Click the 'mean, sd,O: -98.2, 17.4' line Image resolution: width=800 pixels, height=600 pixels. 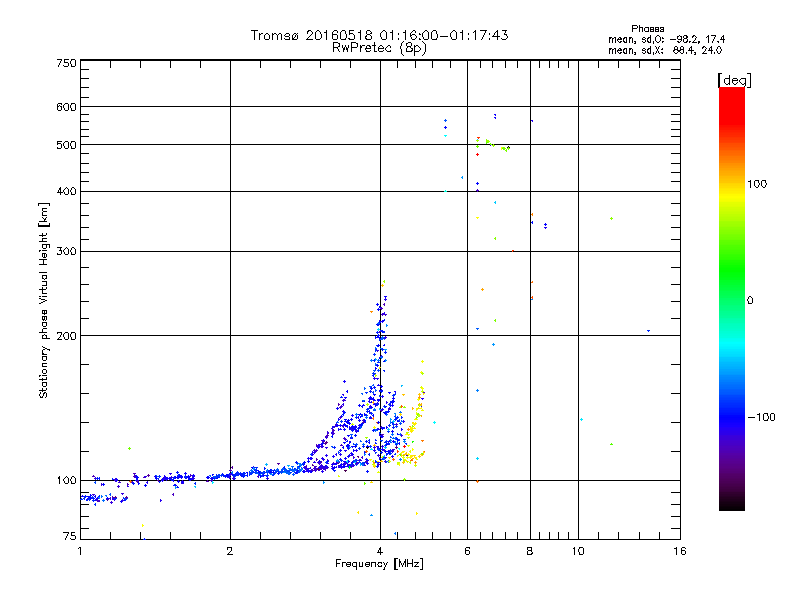pos(666,39)
